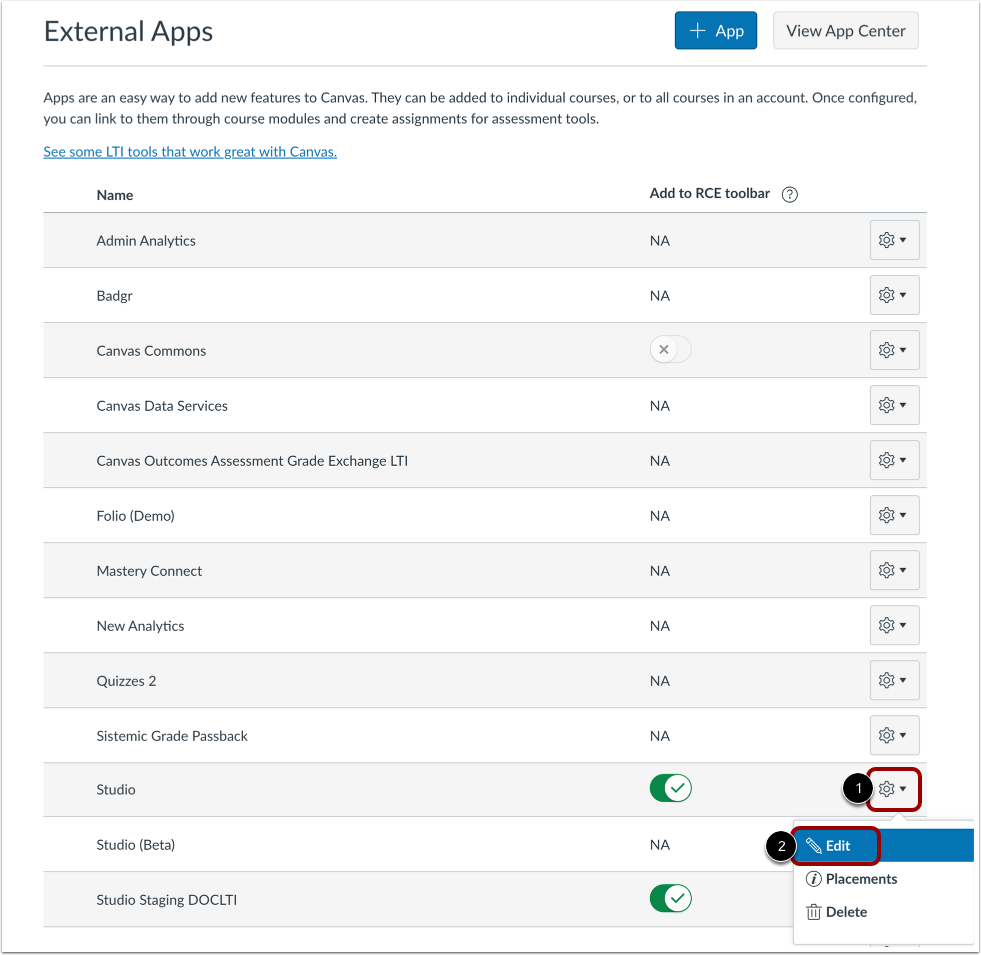Screen dimensions: 981x955
Task: Disable Studio's RCE toolbar toggle
Action: coord(670,788)
